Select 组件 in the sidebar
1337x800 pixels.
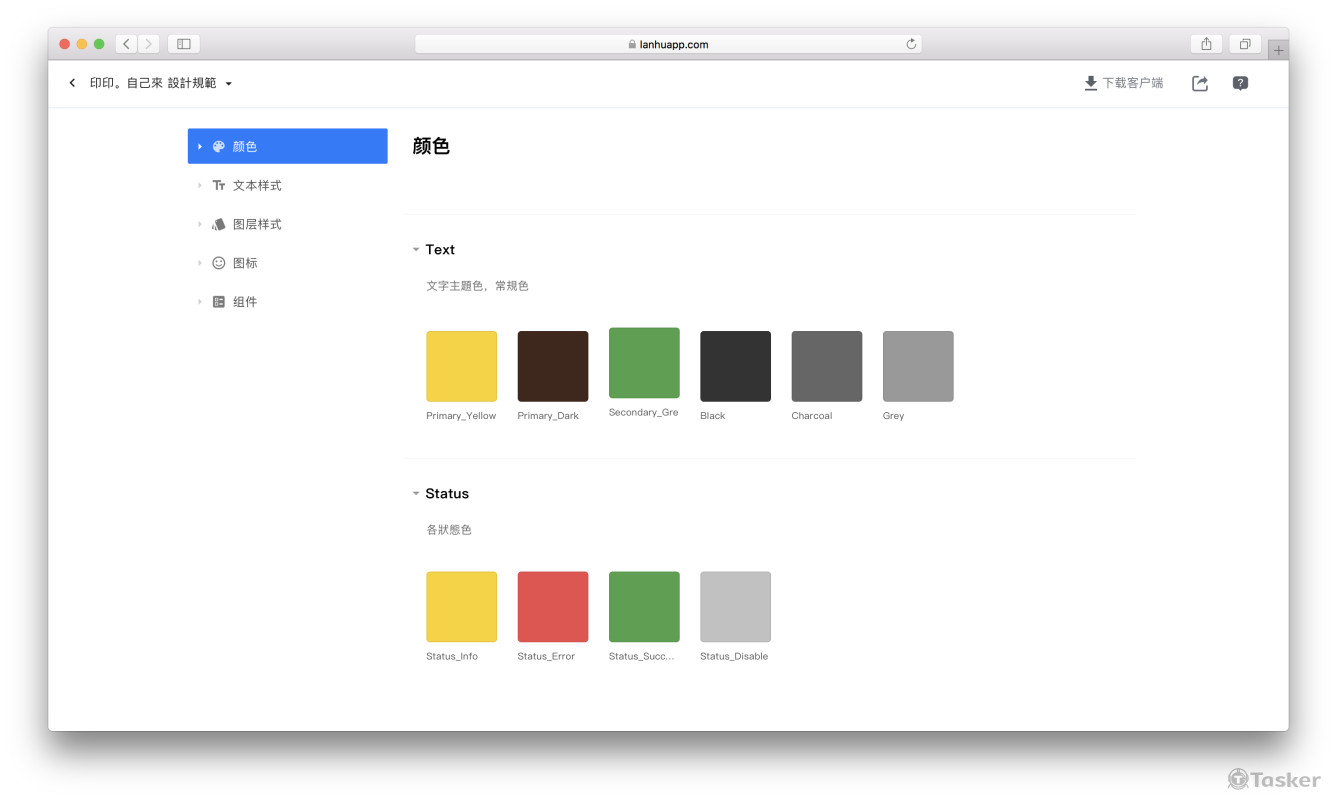coord(245,302)
